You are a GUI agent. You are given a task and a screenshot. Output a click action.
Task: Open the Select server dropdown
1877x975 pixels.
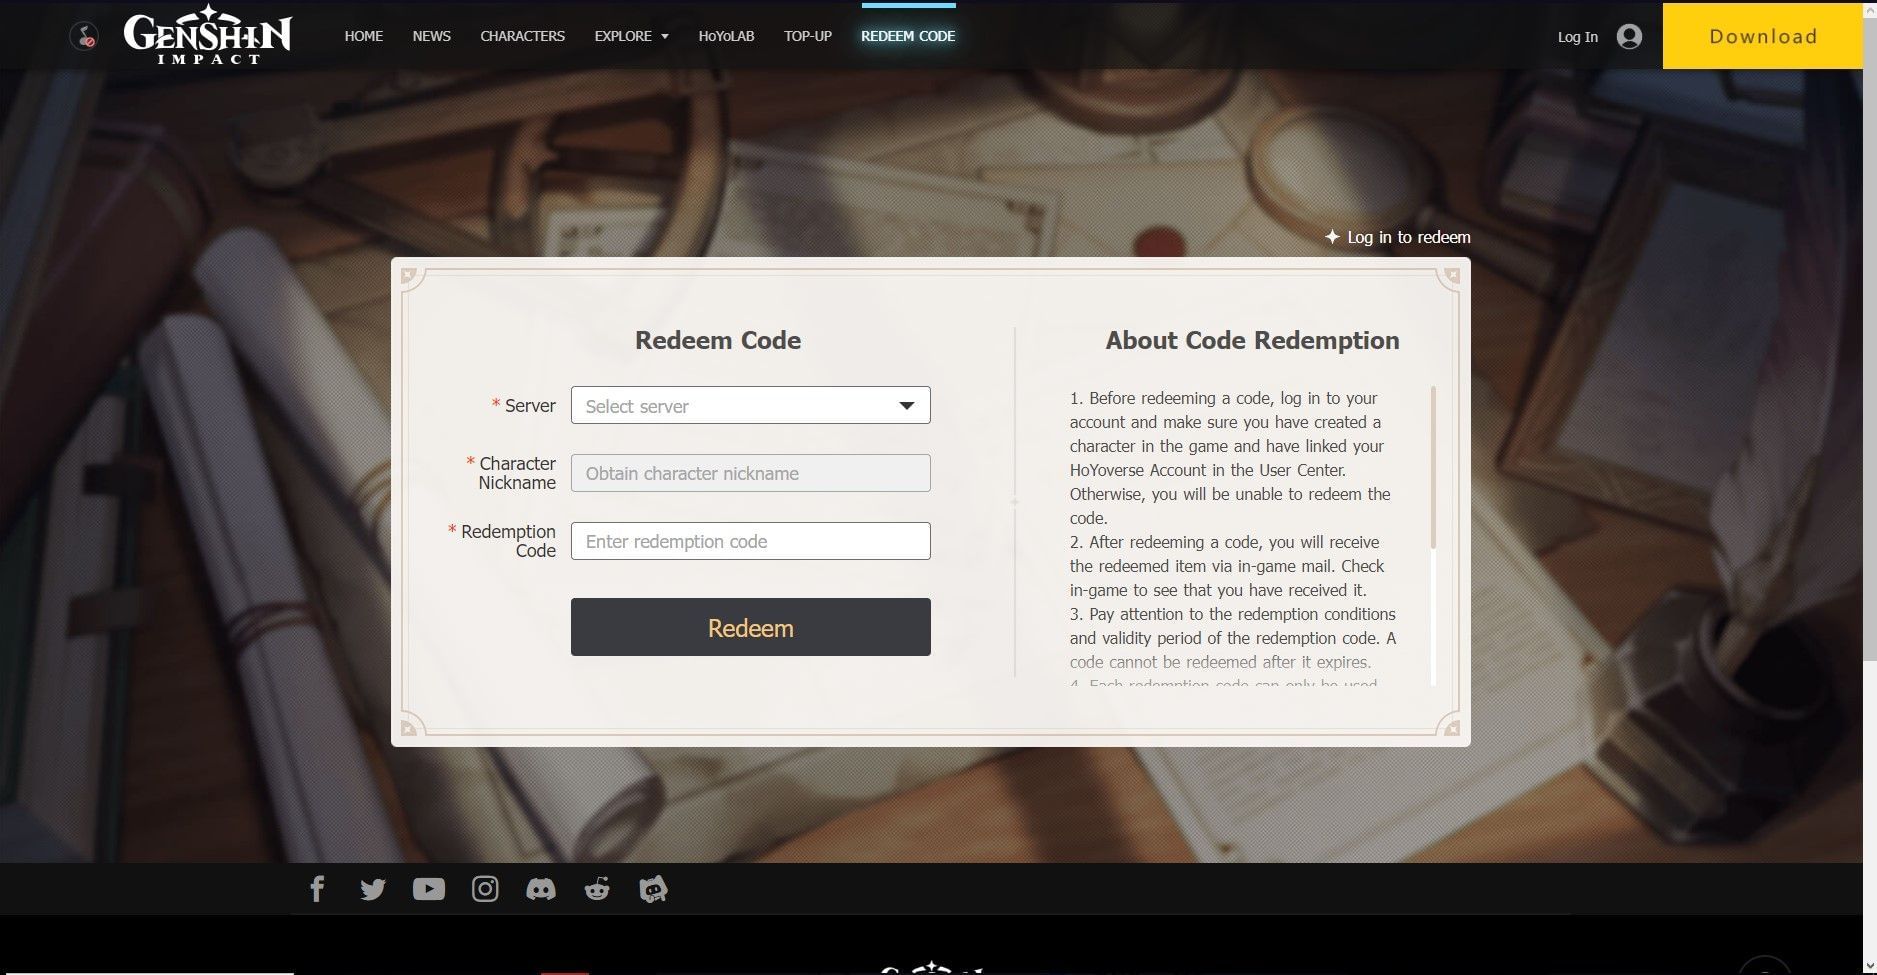pos(750,406)
